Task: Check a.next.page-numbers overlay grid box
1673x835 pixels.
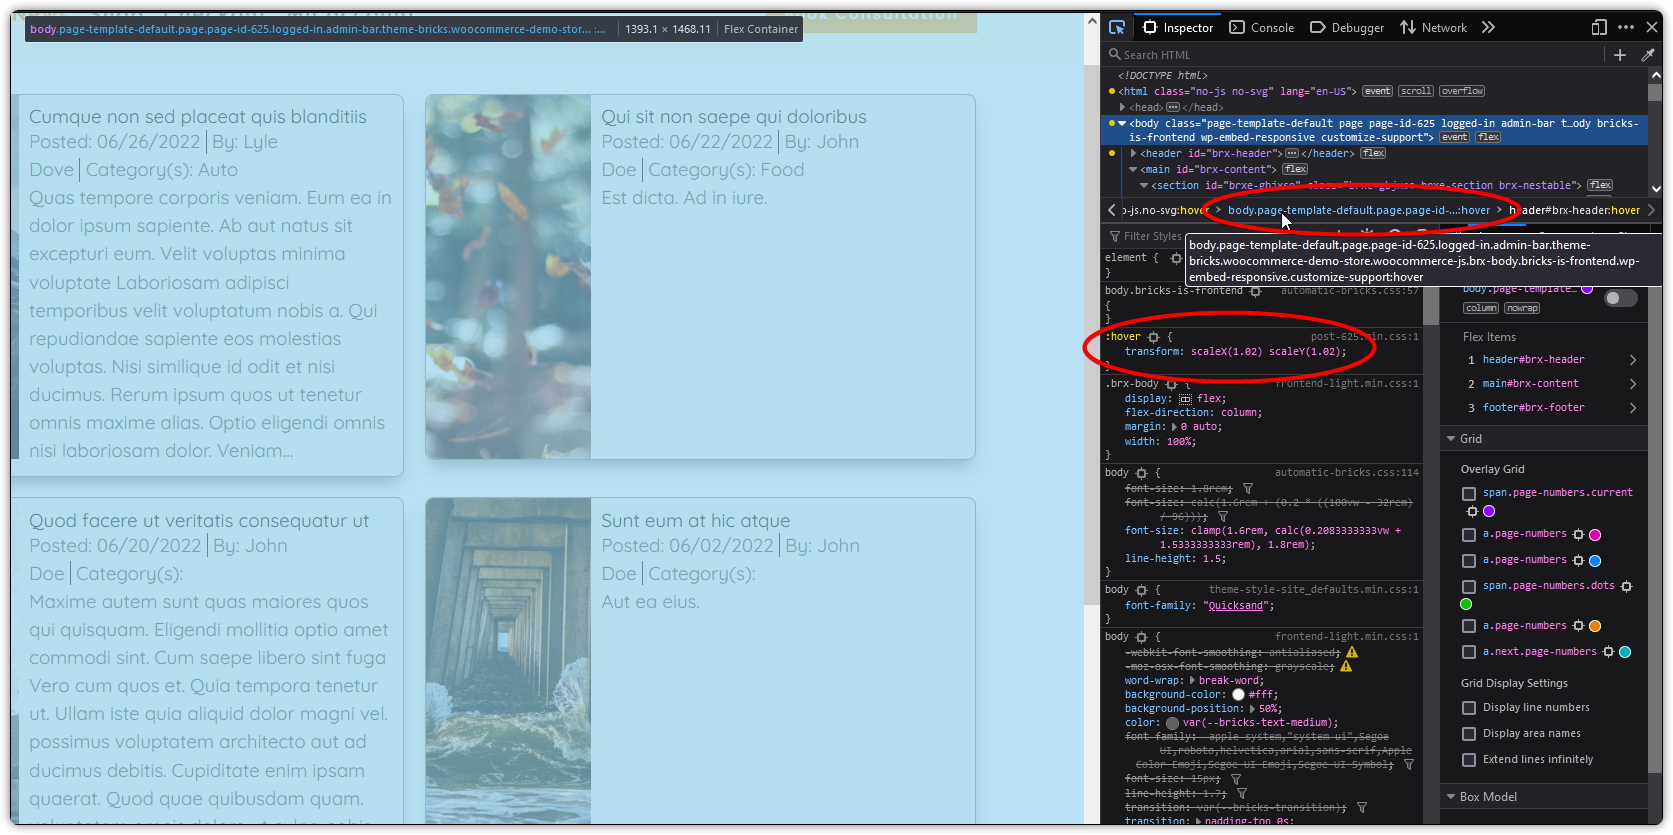Action: tap(1469, 652)
